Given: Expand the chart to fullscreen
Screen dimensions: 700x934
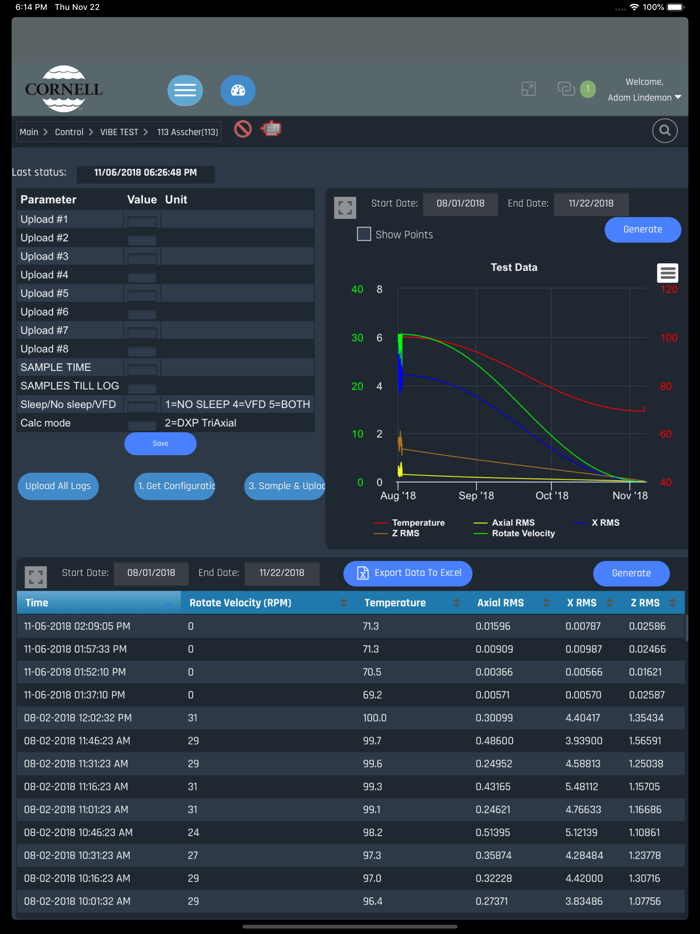Looking at the screenshot, I should (x=346, y=208).
